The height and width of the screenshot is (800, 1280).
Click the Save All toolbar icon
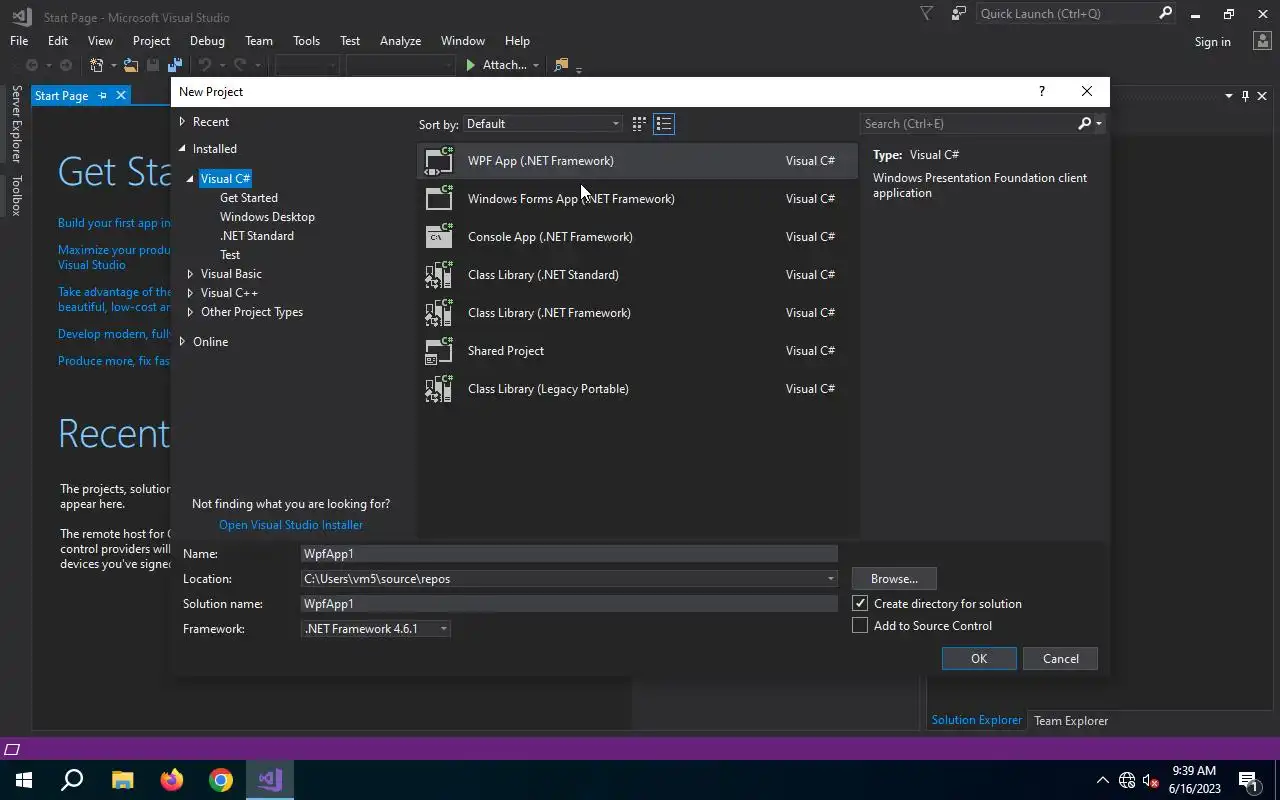[175, 65]
